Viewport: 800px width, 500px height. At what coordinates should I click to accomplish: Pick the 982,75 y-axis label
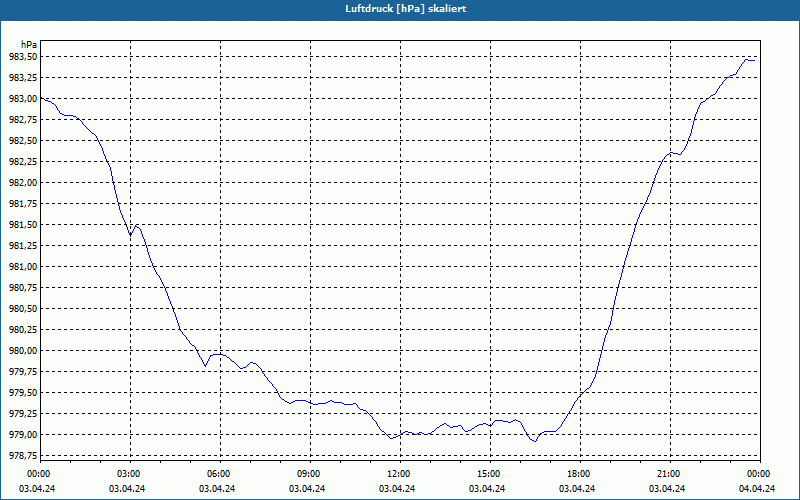pyautogui.click(x=23, y=119)
